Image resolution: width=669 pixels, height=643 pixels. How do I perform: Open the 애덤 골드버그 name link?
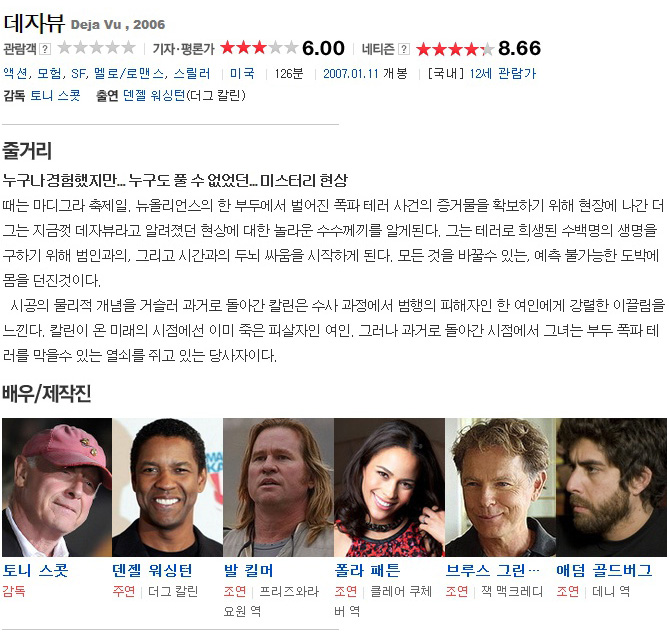point(604,570)
